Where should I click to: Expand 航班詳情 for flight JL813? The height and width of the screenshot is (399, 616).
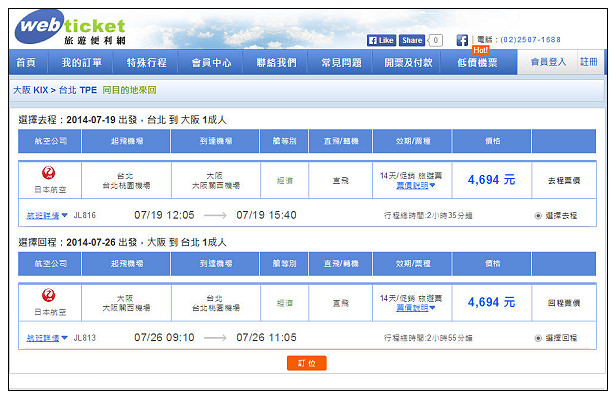coord(47,338)
